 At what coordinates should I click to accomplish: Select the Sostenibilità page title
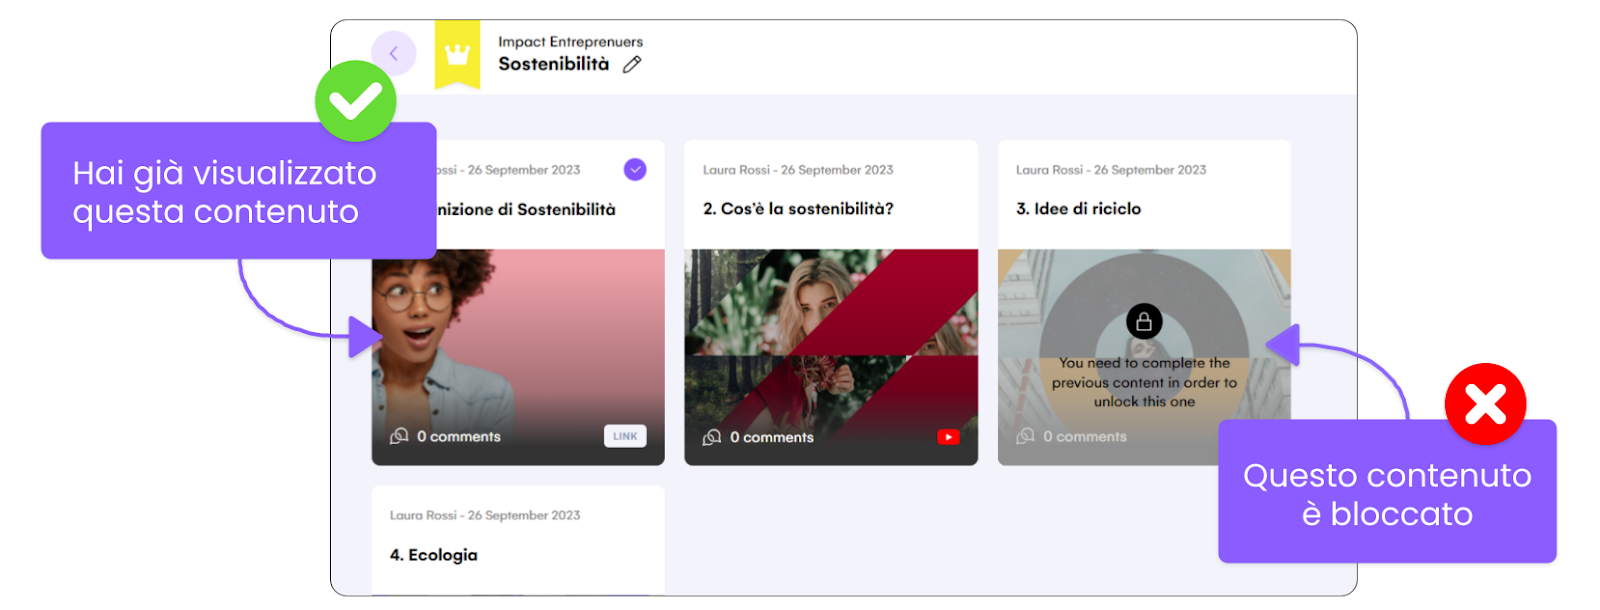[553, 64]
